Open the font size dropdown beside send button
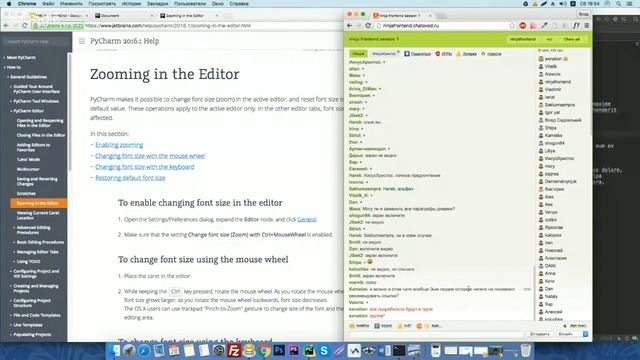This screenshot has height=360, width=640. pos(573,334)
